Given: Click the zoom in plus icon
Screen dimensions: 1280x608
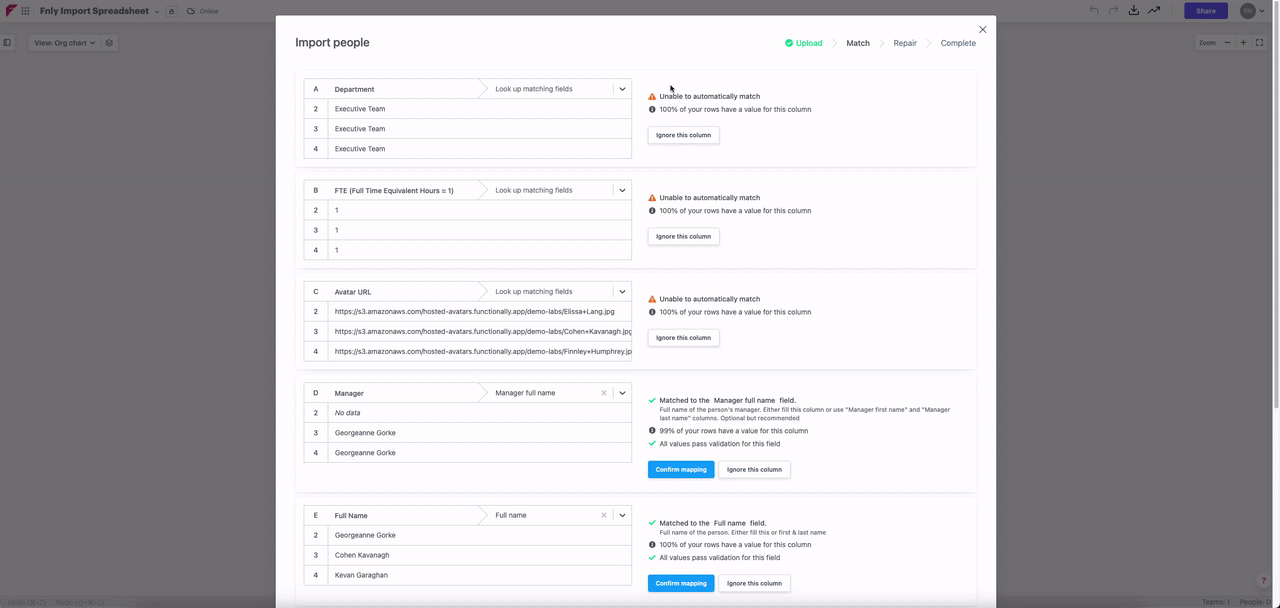Looking at the screenshot, I should tap(1244, 43).
